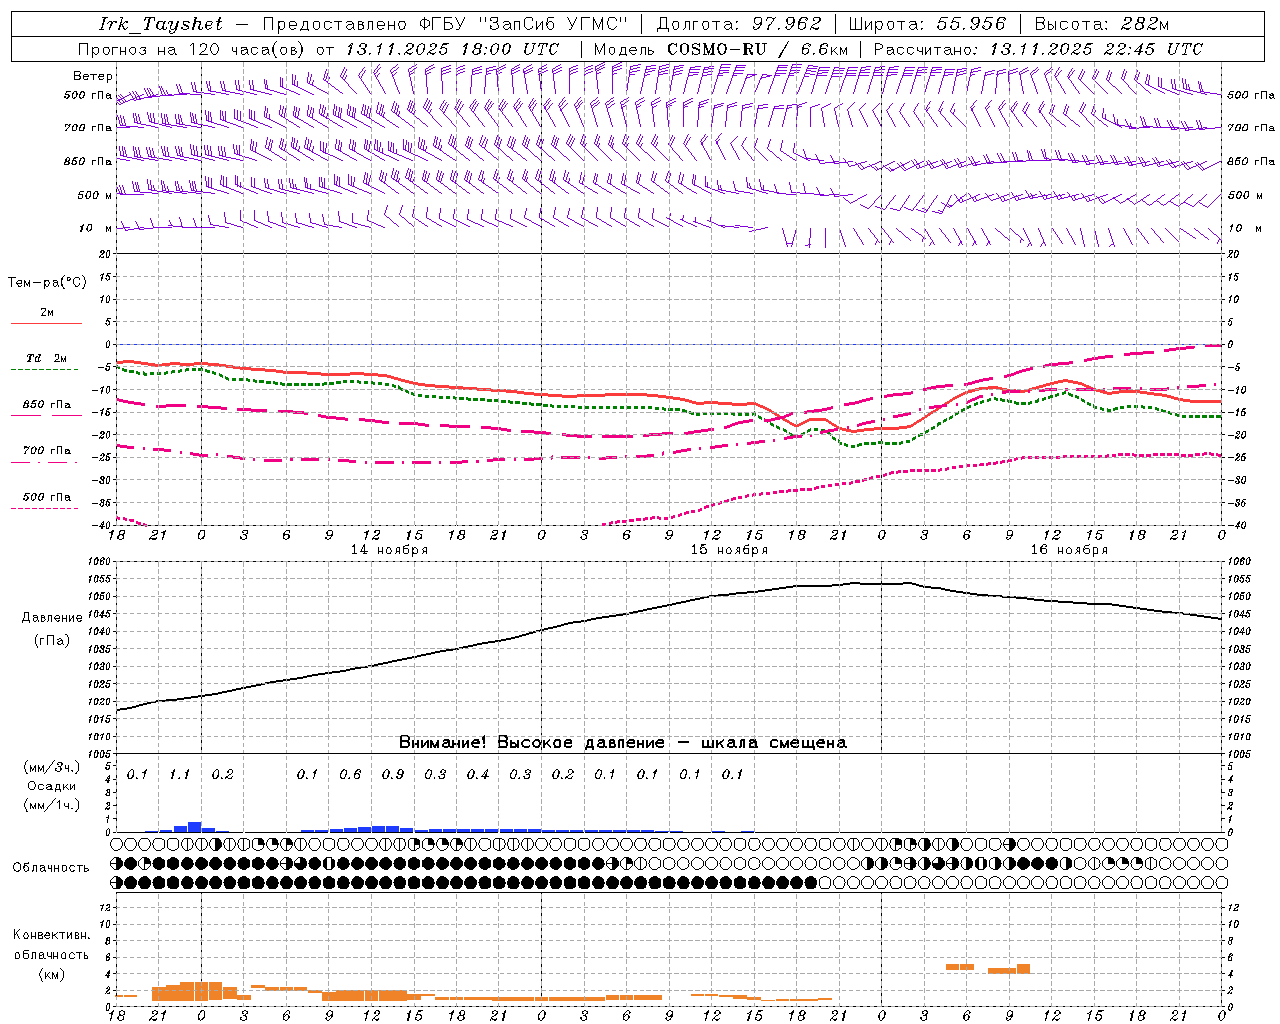
Task: Click the "2м" temperature legend entry
Action: pos(47,313)
